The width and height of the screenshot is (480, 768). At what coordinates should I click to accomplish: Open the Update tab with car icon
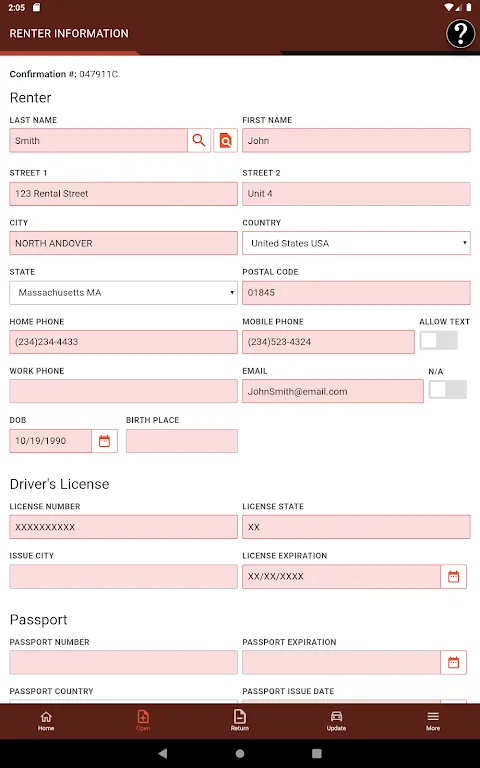[336, 721]
